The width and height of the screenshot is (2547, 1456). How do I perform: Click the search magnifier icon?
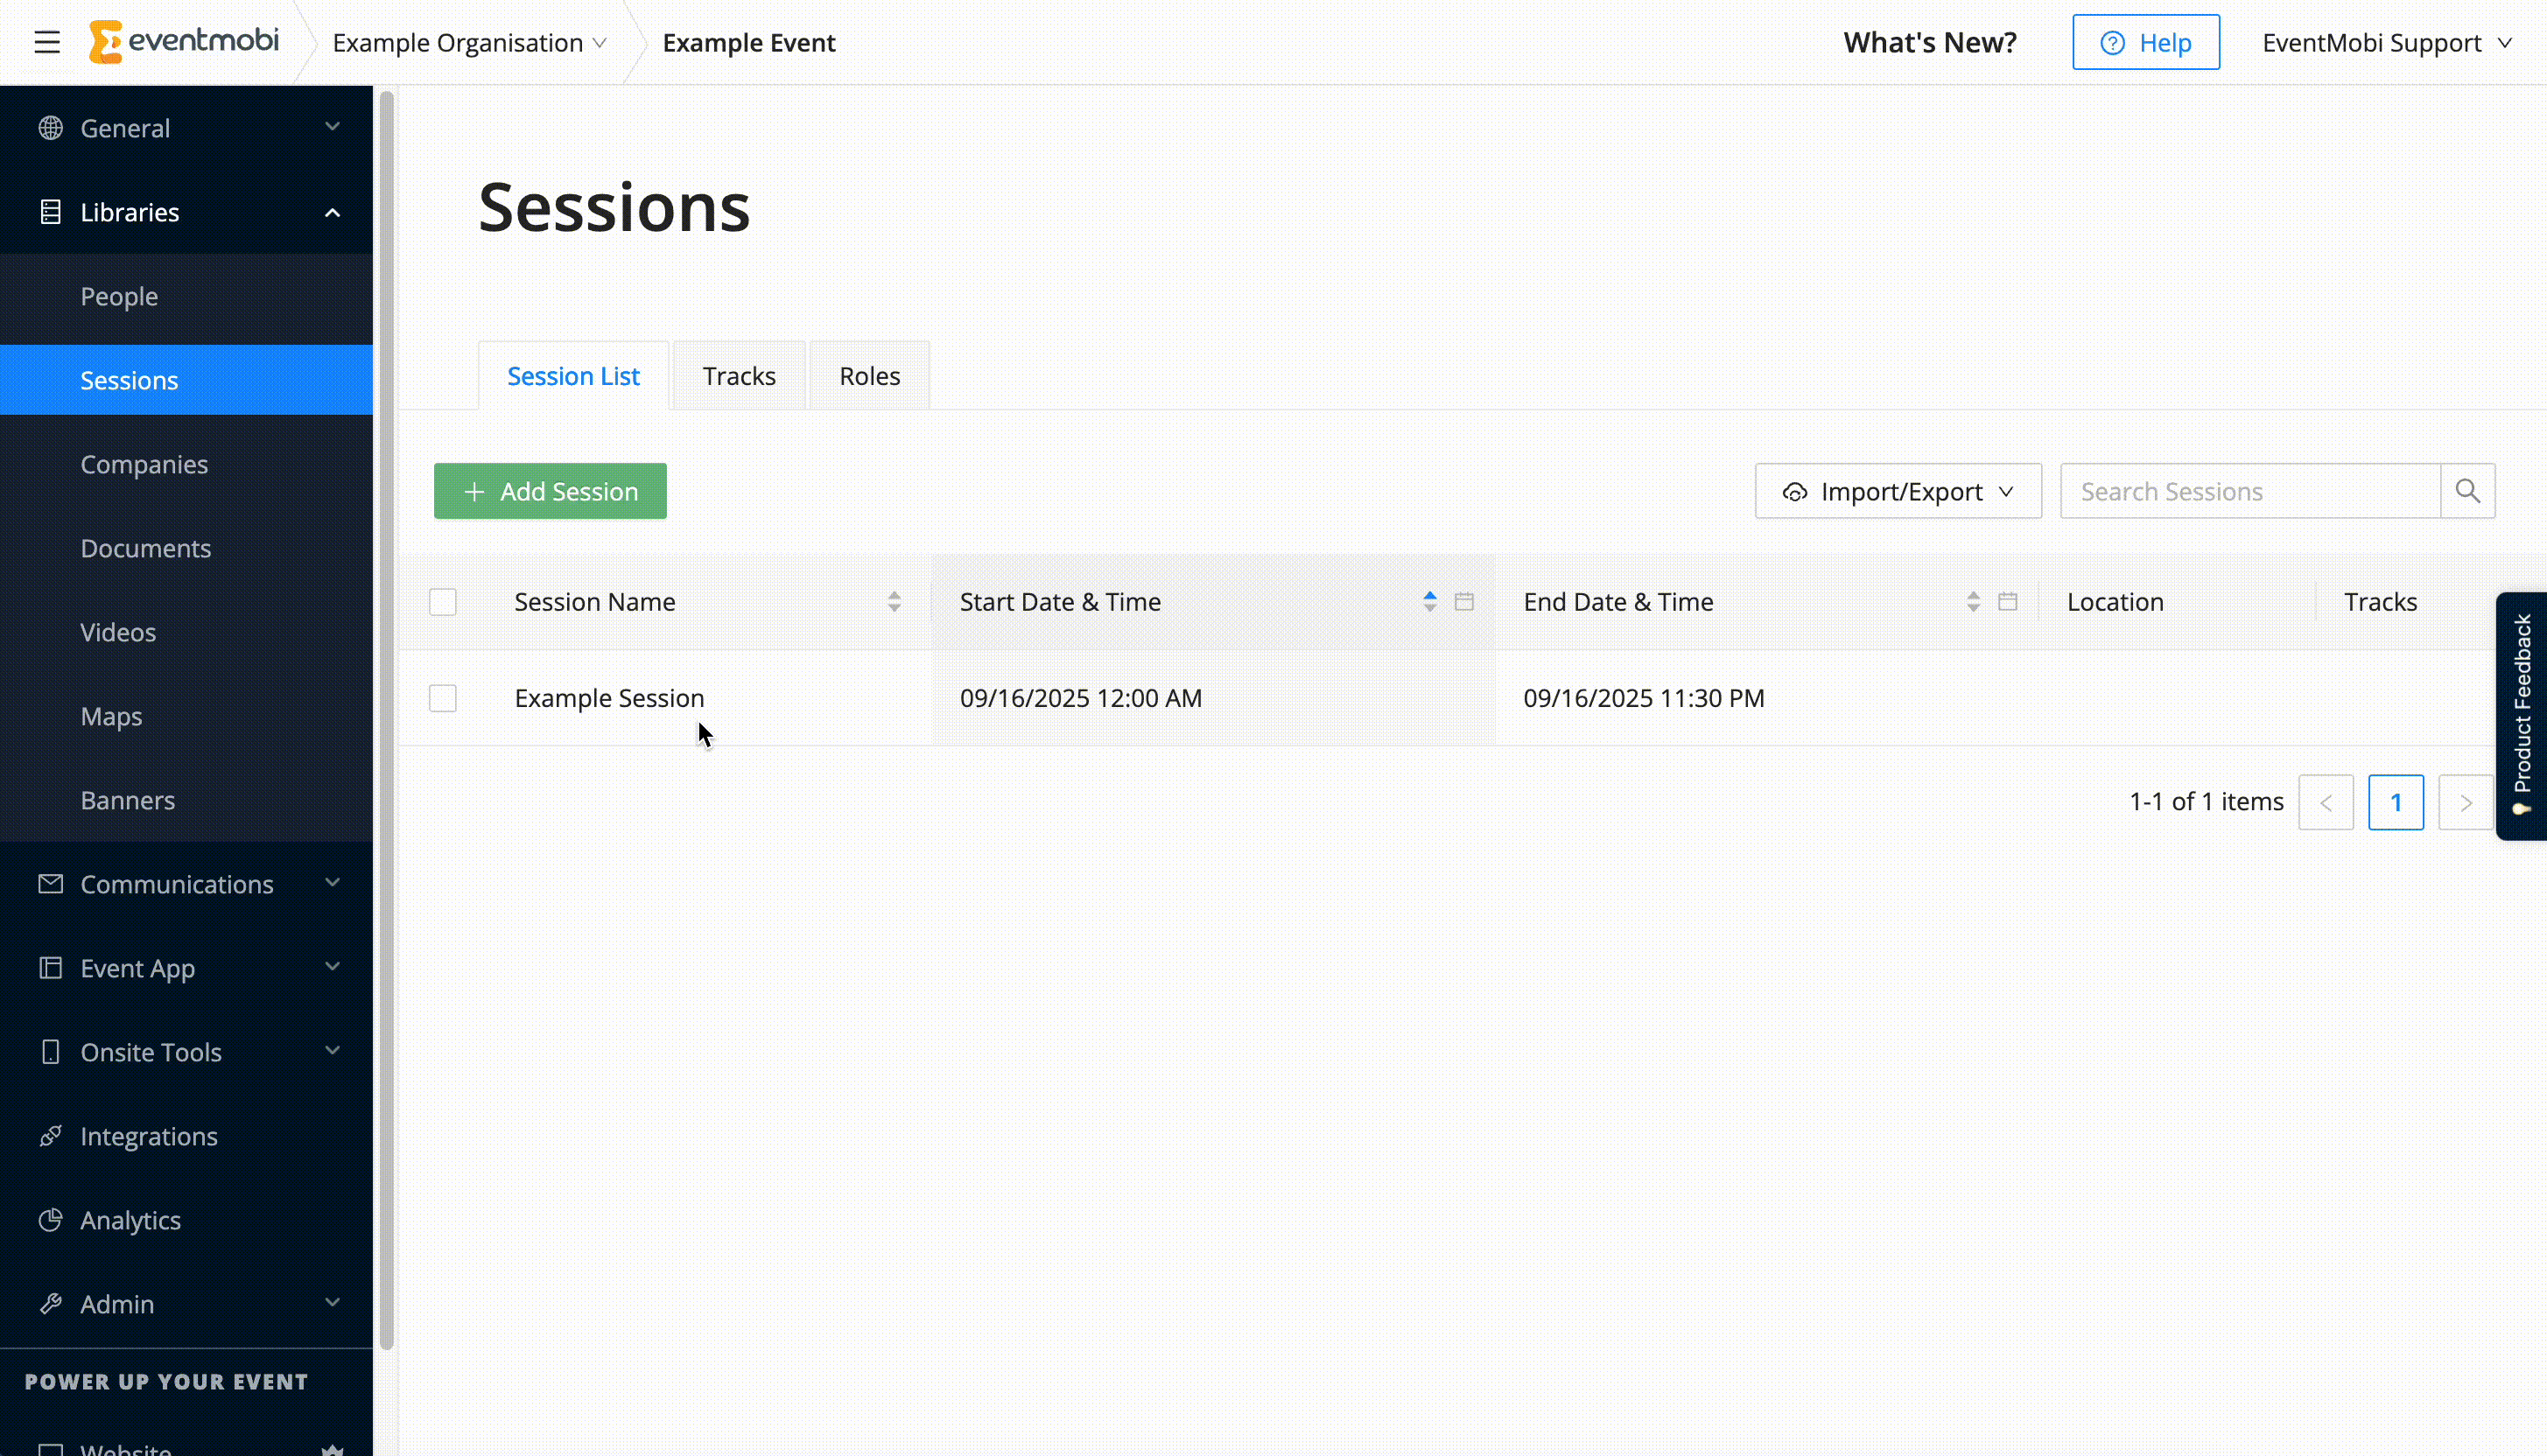click(x=2467, y=491)
